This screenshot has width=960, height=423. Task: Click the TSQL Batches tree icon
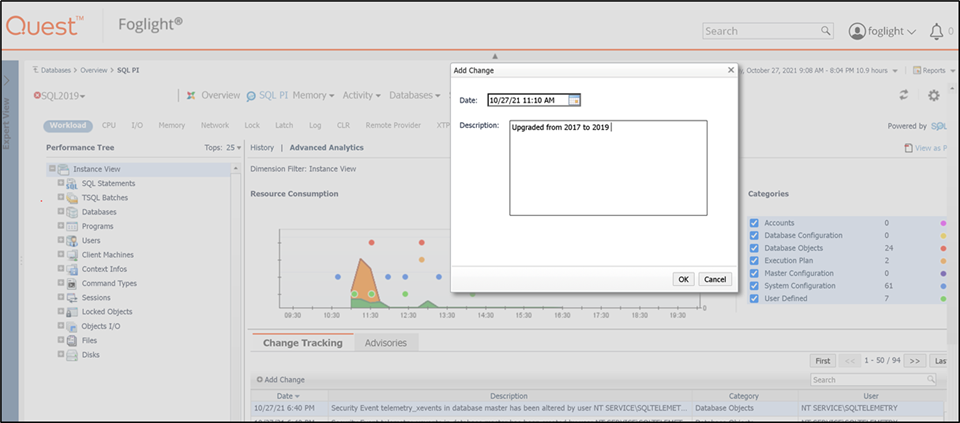coord(72,198)
